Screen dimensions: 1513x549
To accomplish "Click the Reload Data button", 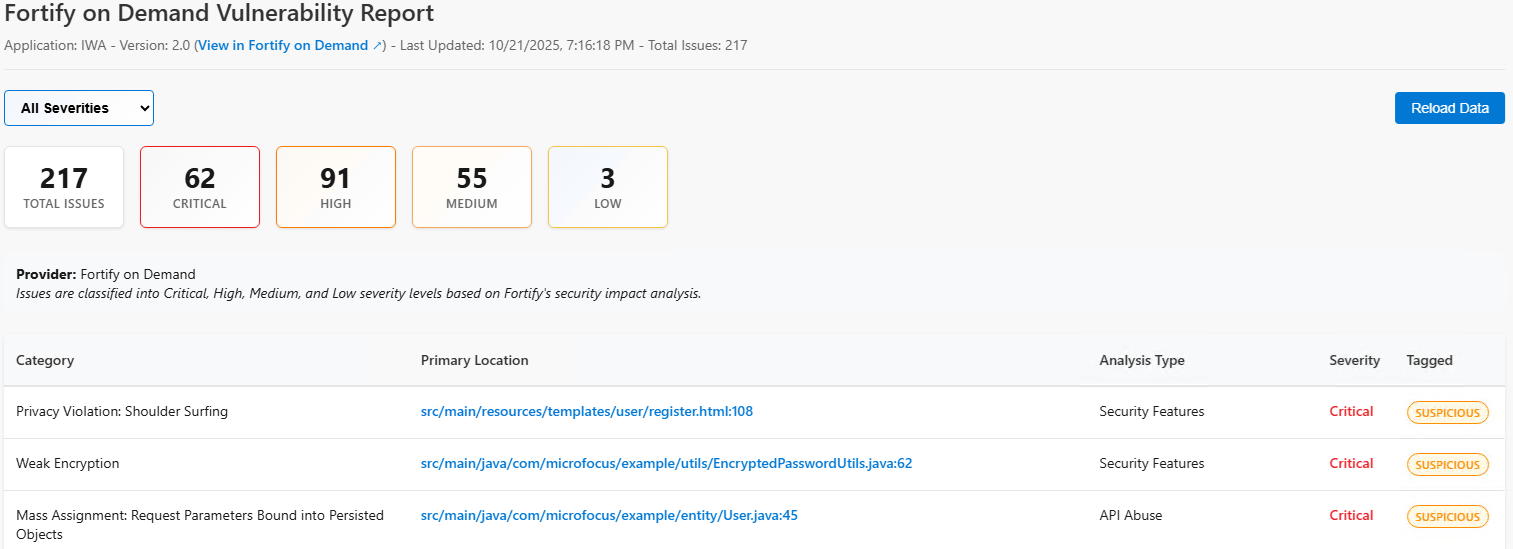I will [1450, 108].
